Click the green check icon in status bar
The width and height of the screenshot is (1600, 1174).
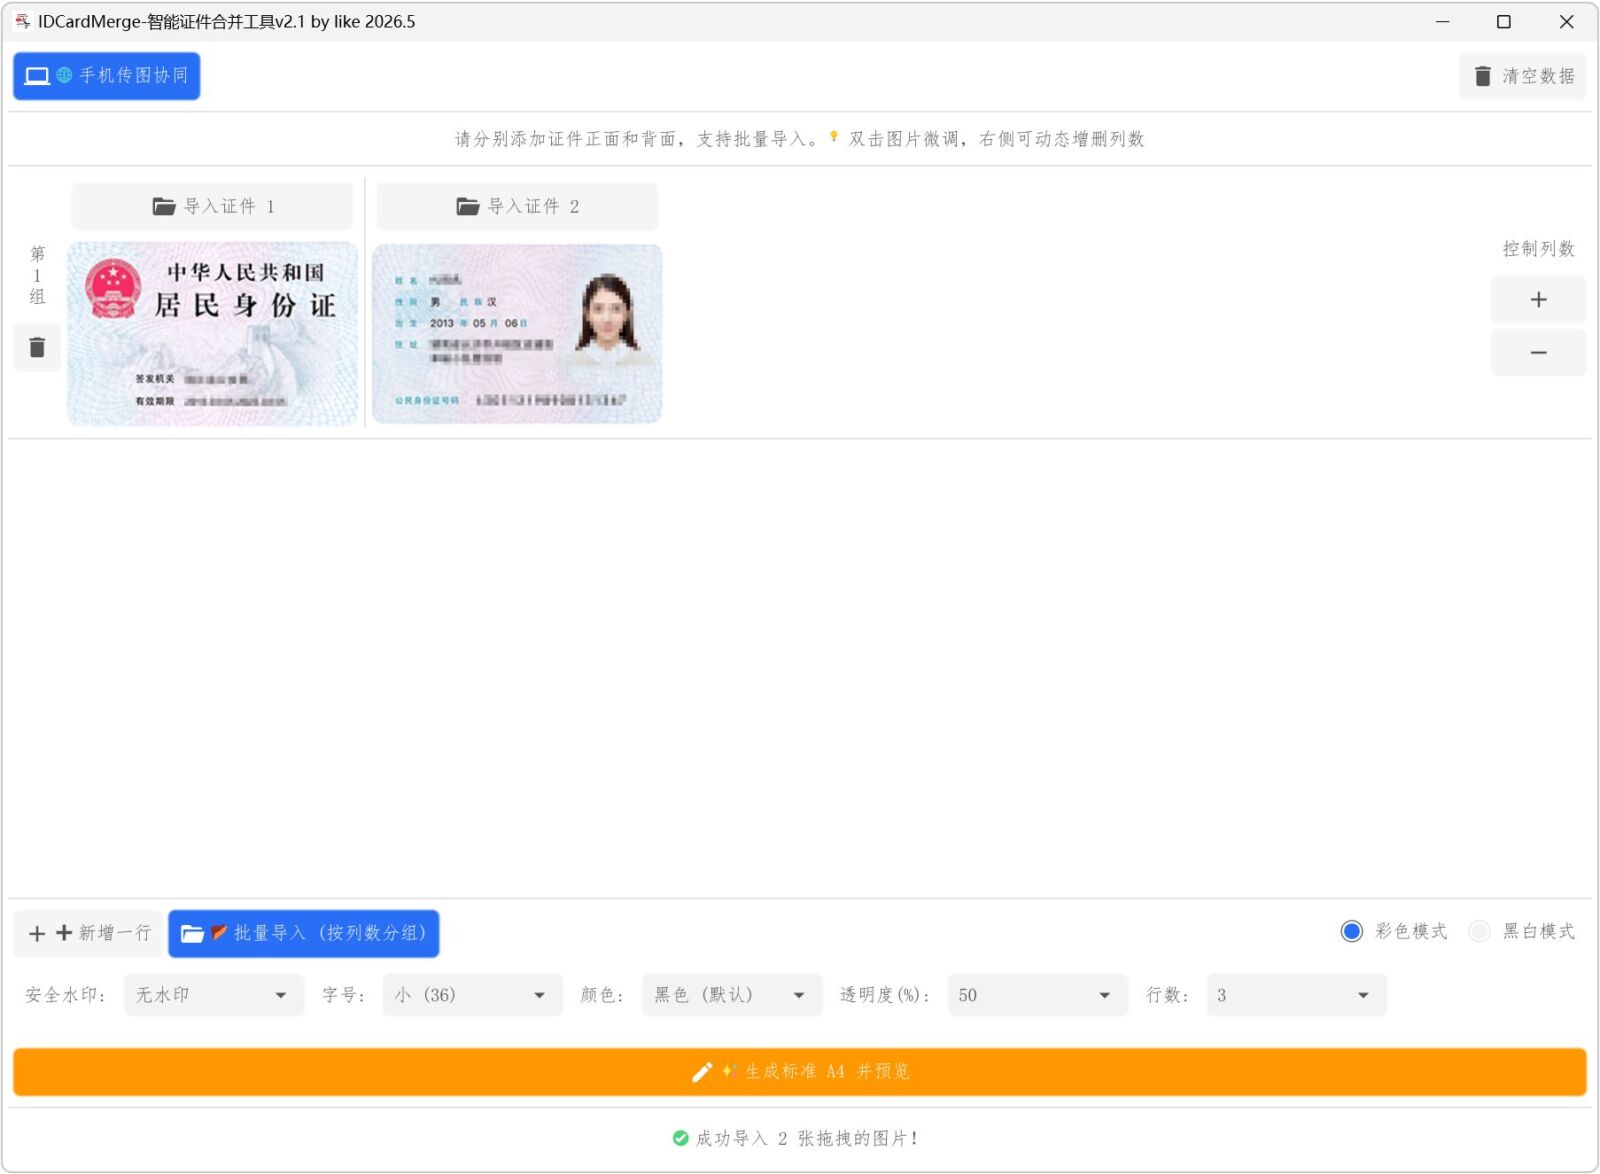[681, 1138]
